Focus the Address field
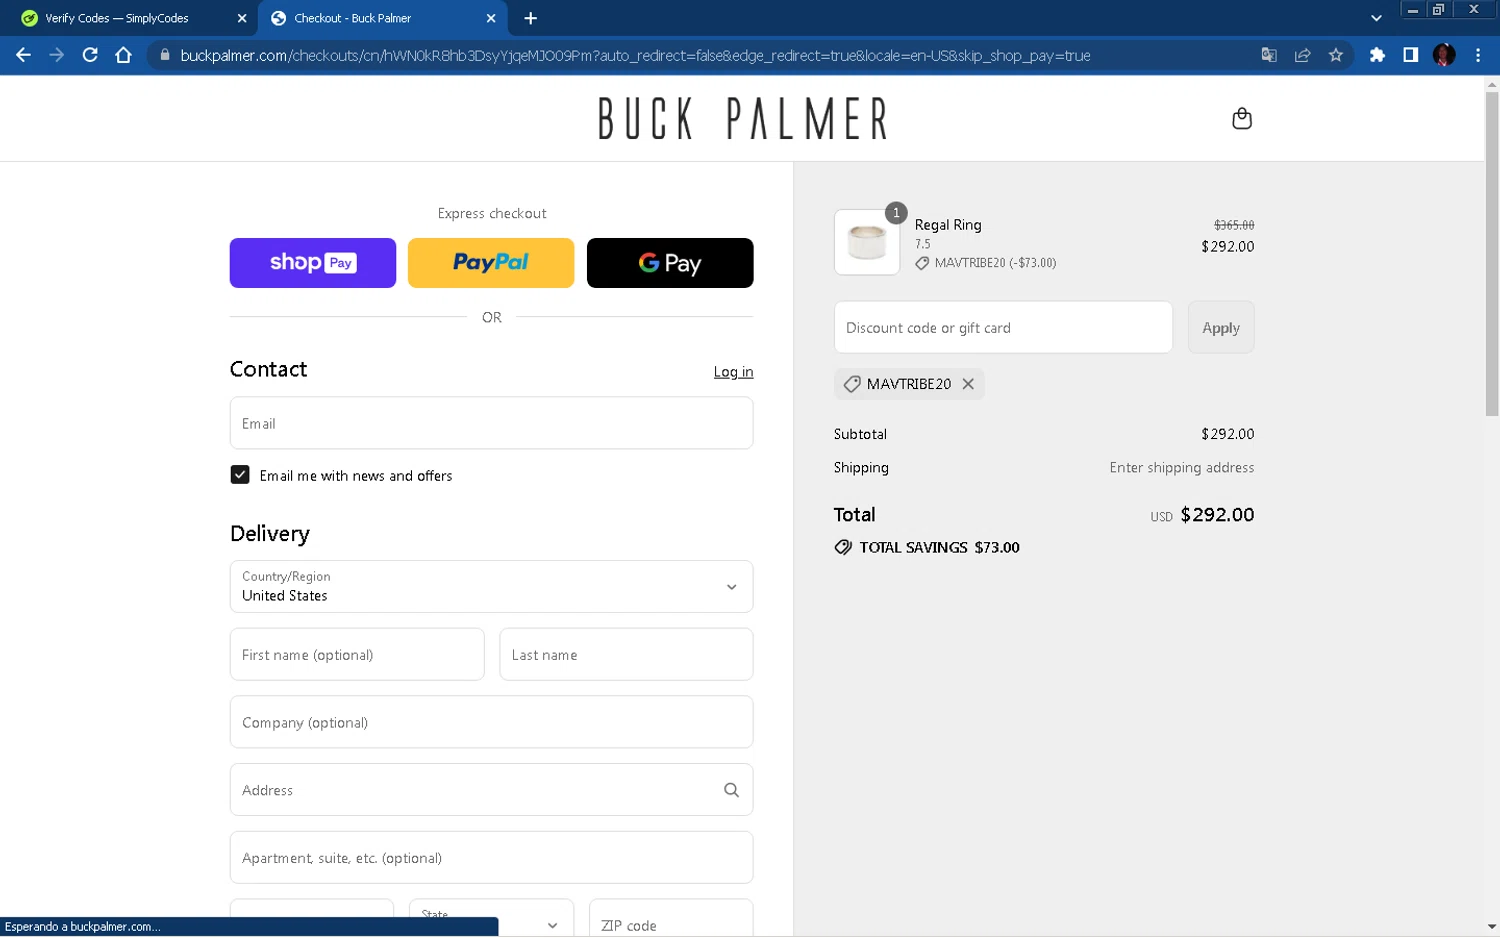Image resolution: width=1500 pixels, height=938 pixels. [x=491, y=790]
